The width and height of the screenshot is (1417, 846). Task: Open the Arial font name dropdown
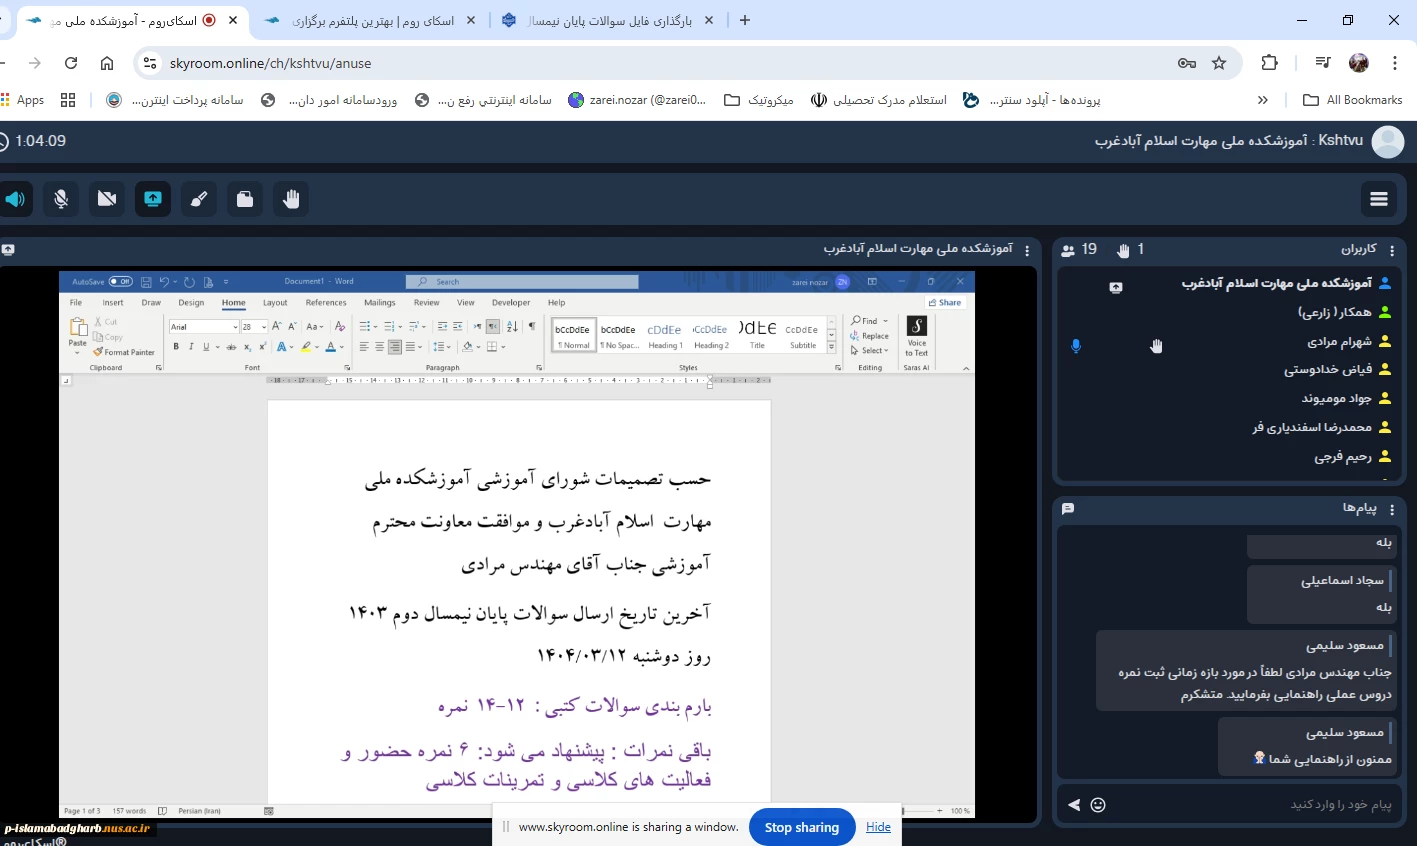(235, 327)
